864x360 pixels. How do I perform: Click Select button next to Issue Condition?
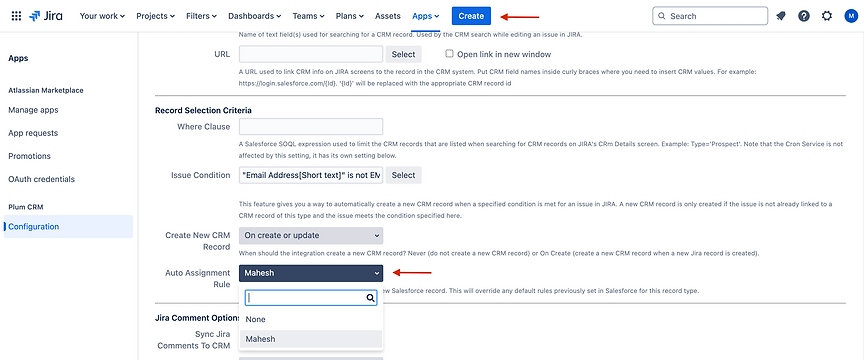(x=403, y=175)
